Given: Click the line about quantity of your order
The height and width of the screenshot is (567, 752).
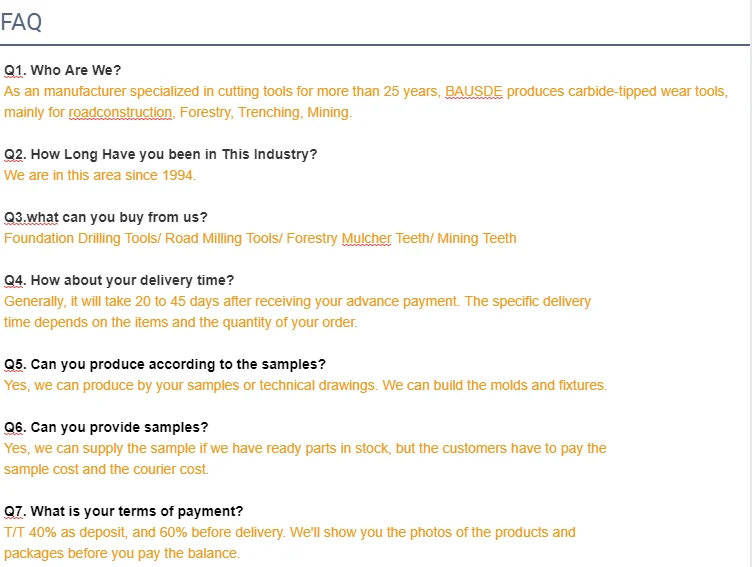Looking at the screenshot, I should (x=181, y=322).
